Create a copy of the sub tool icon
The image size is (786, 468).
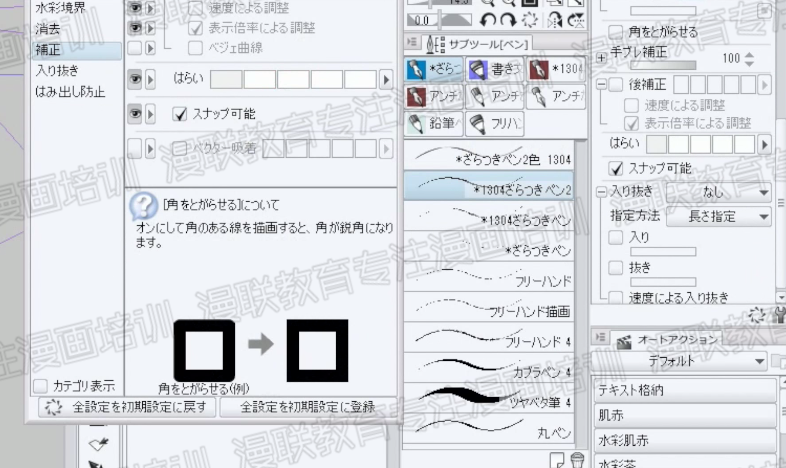tap(556, 460)
